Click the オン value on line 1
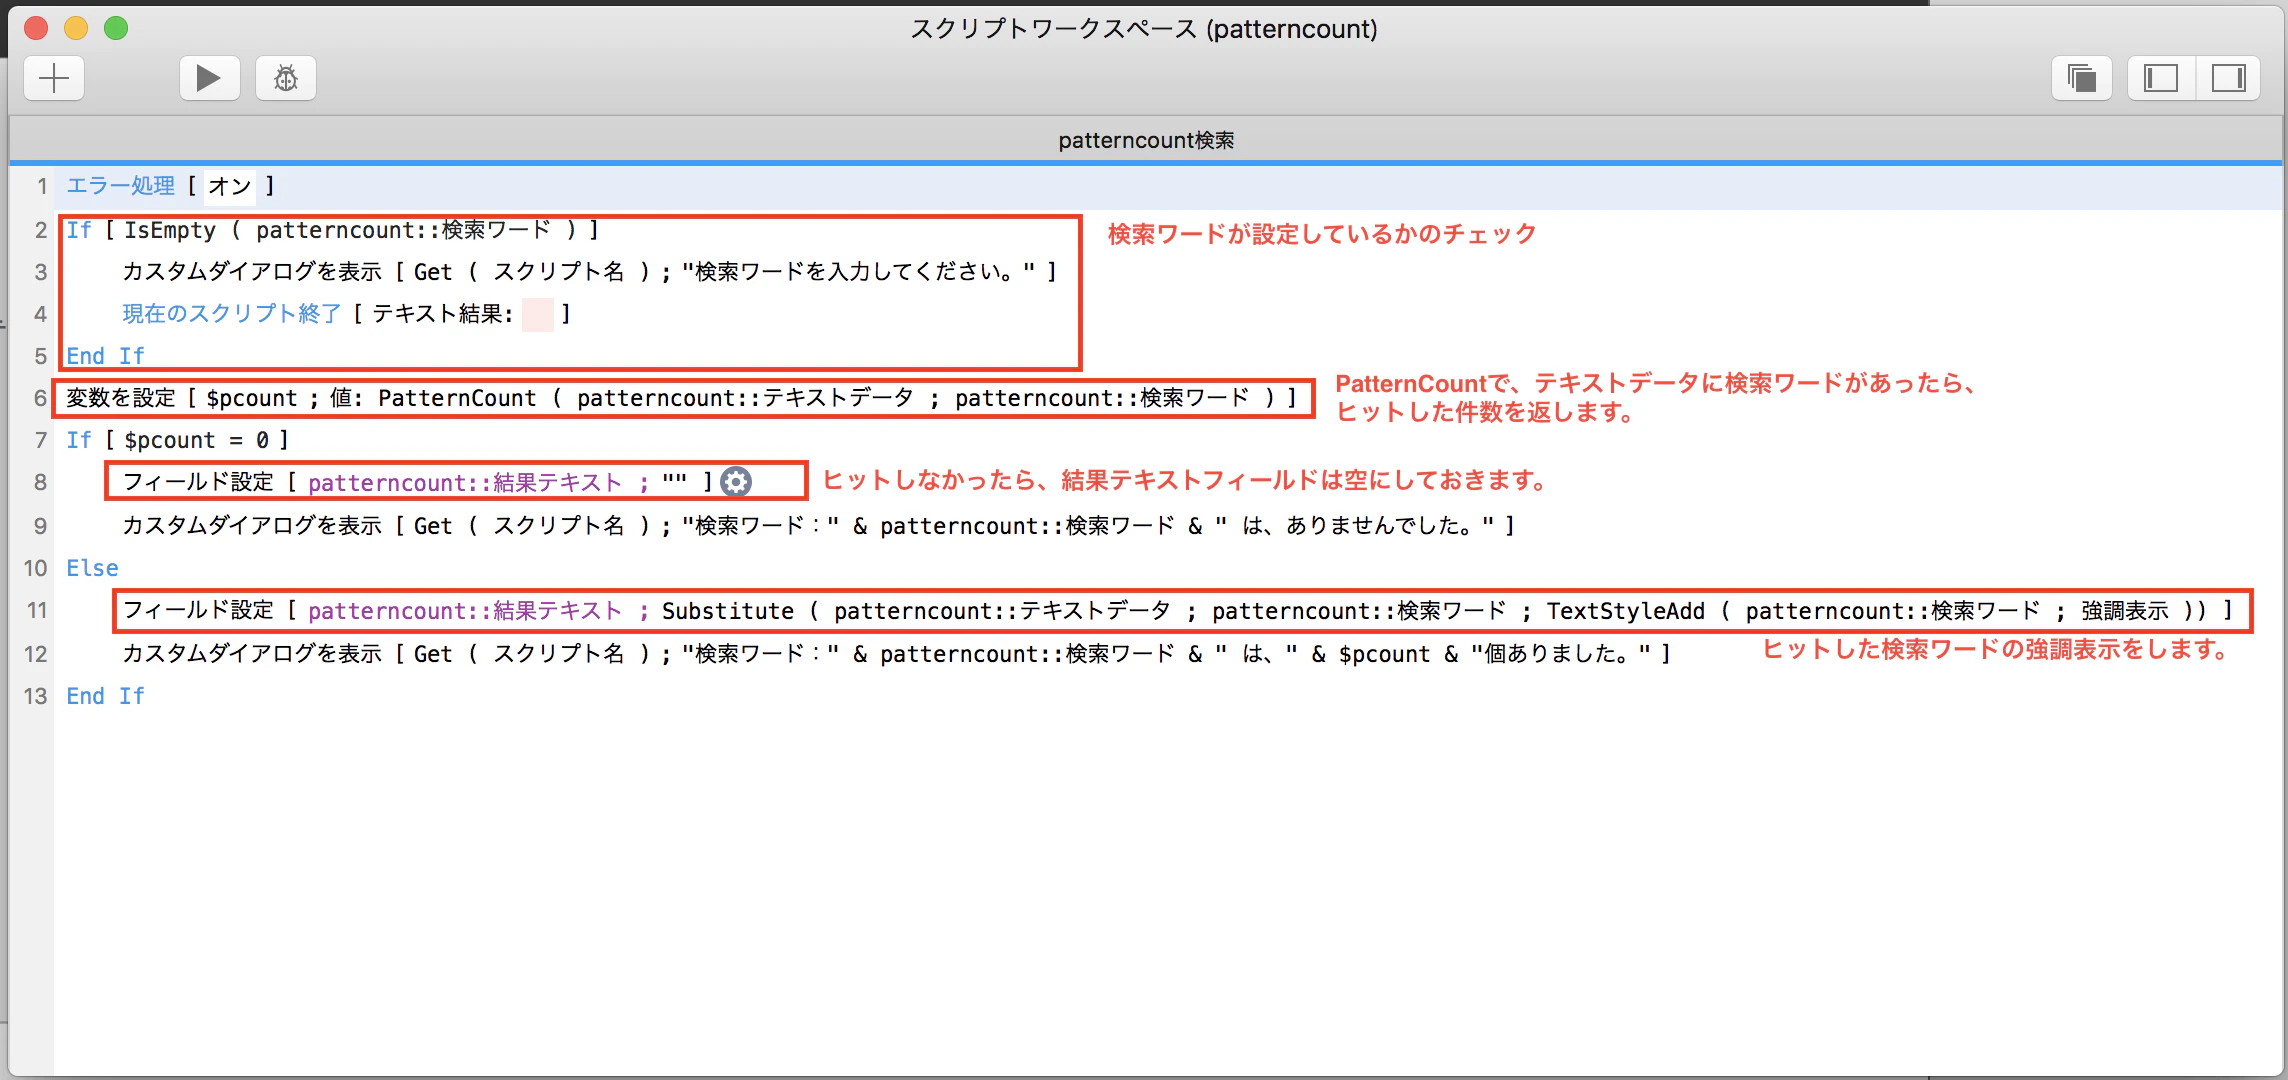The height and width of the screenshot is (1080, 2288). tap(230, 186)
